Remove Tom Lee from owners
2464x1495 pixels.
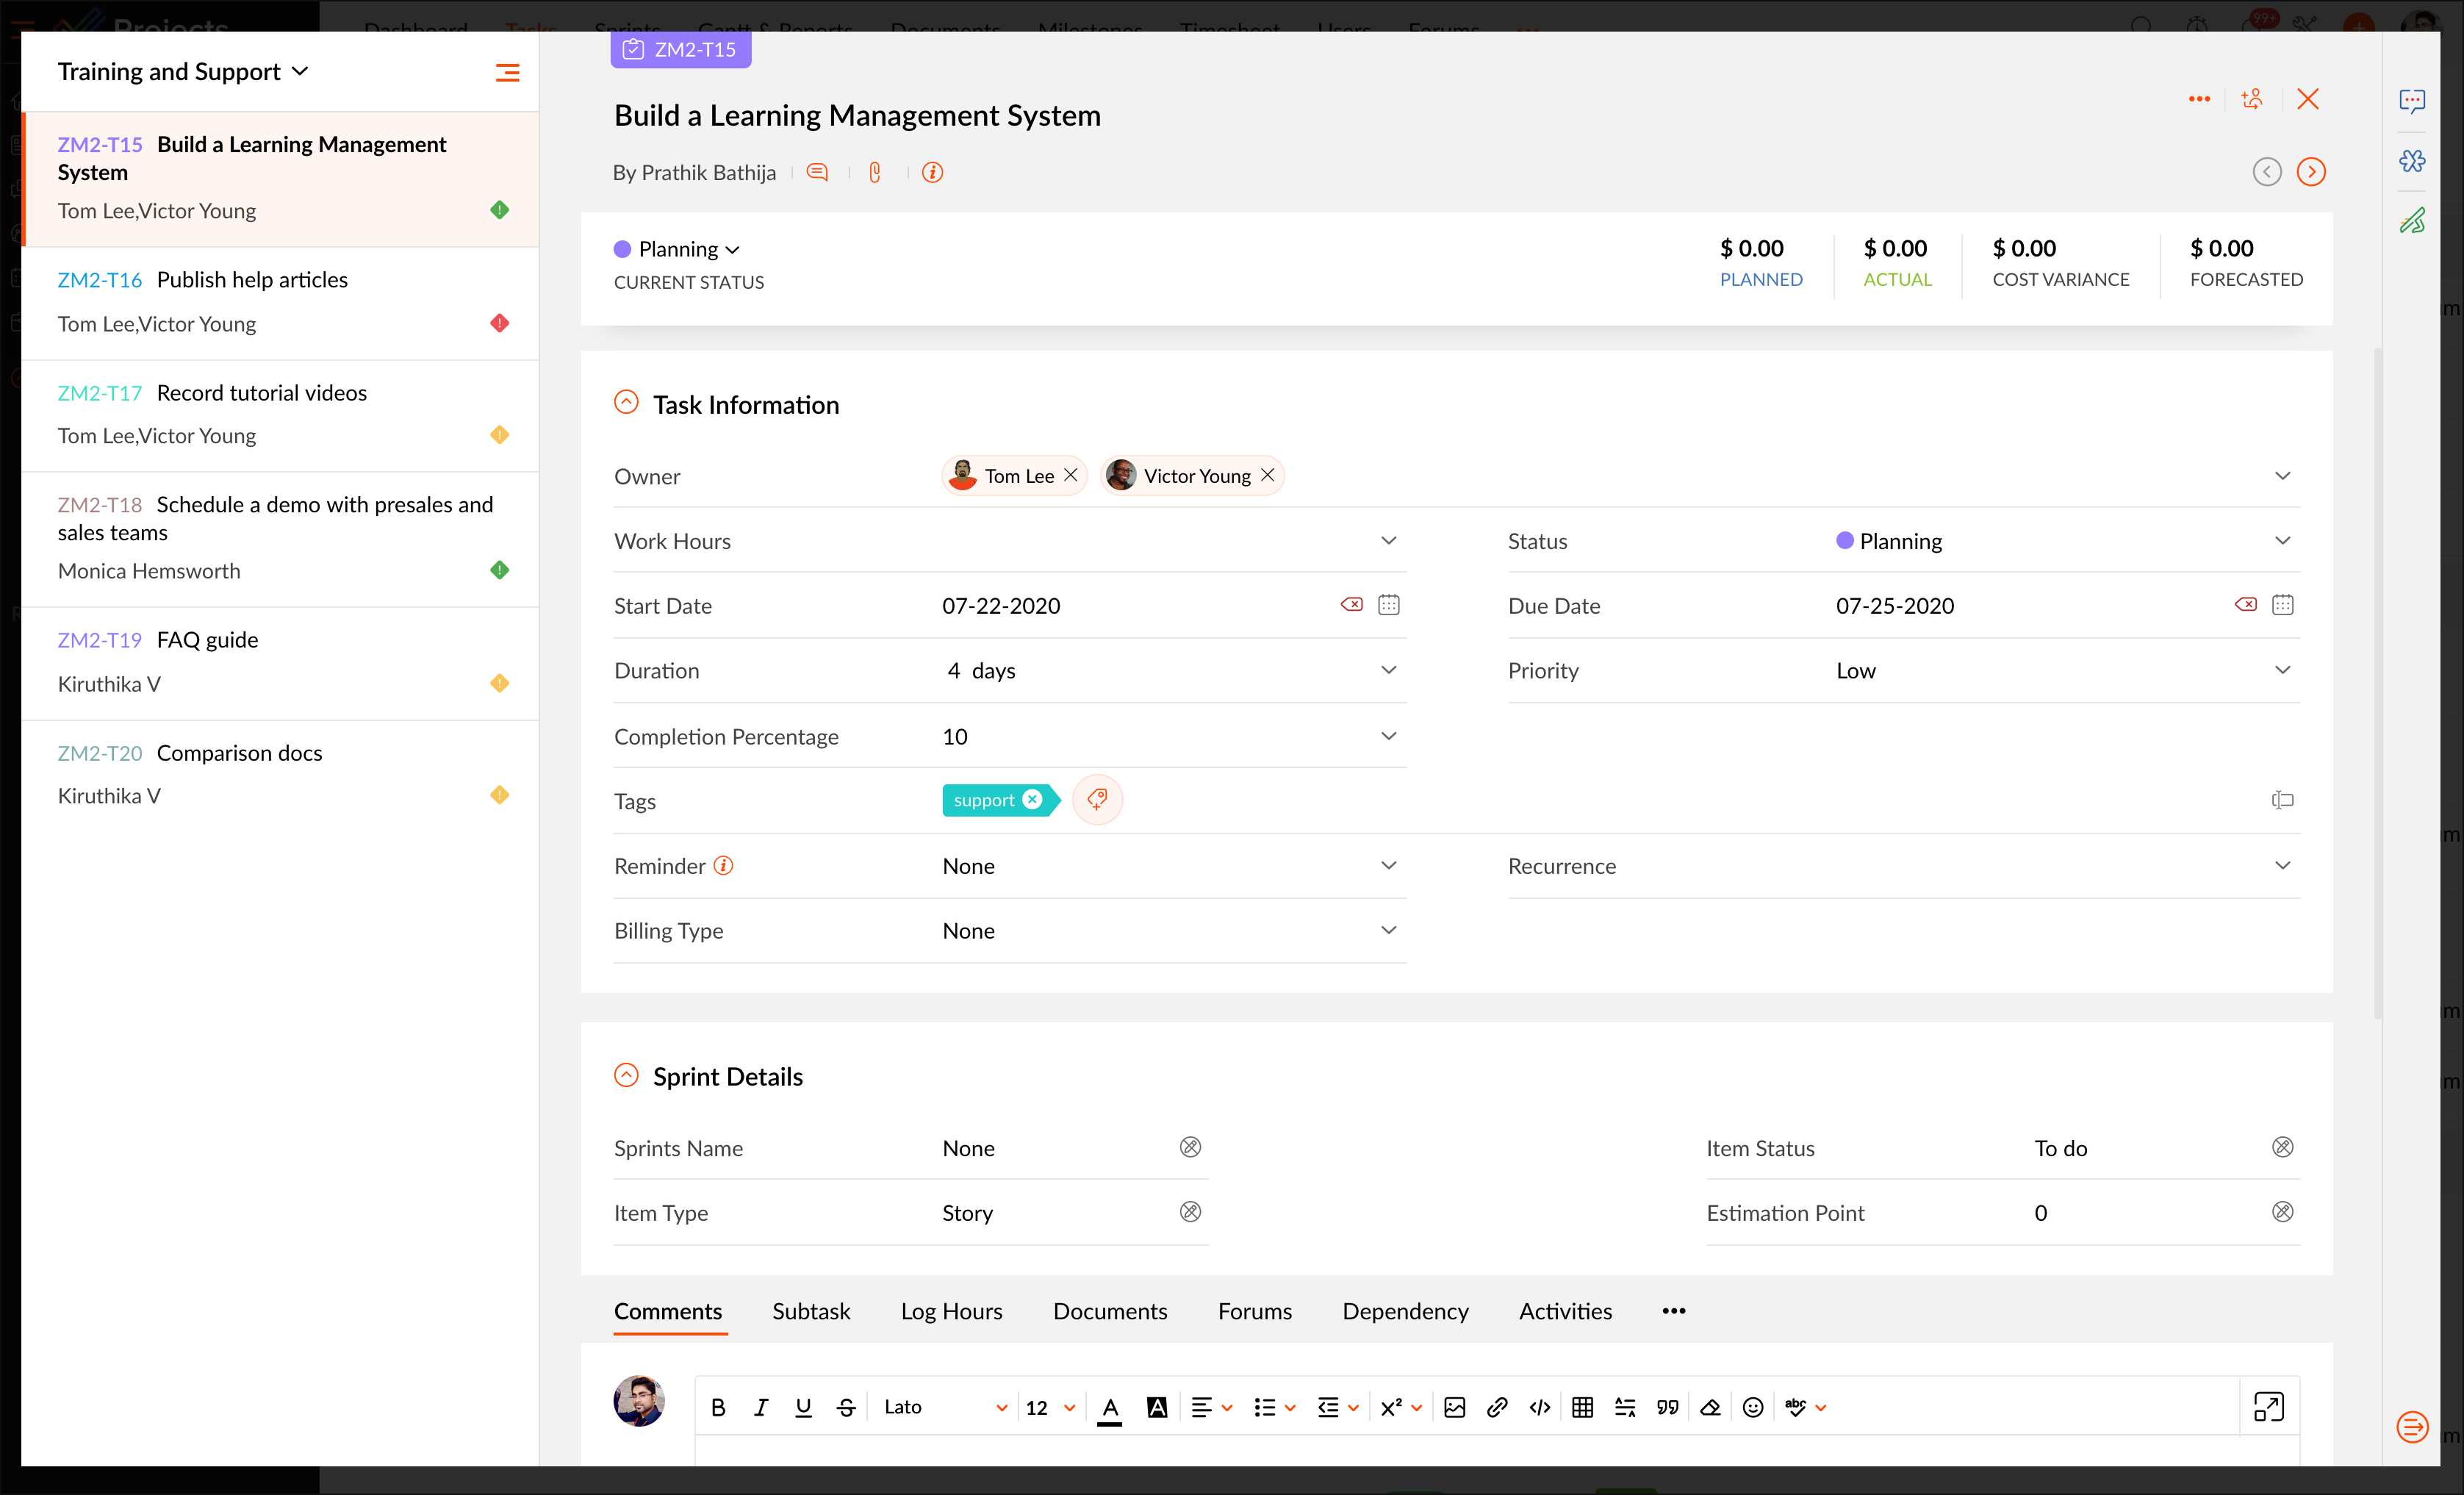tap(1071, 475)
